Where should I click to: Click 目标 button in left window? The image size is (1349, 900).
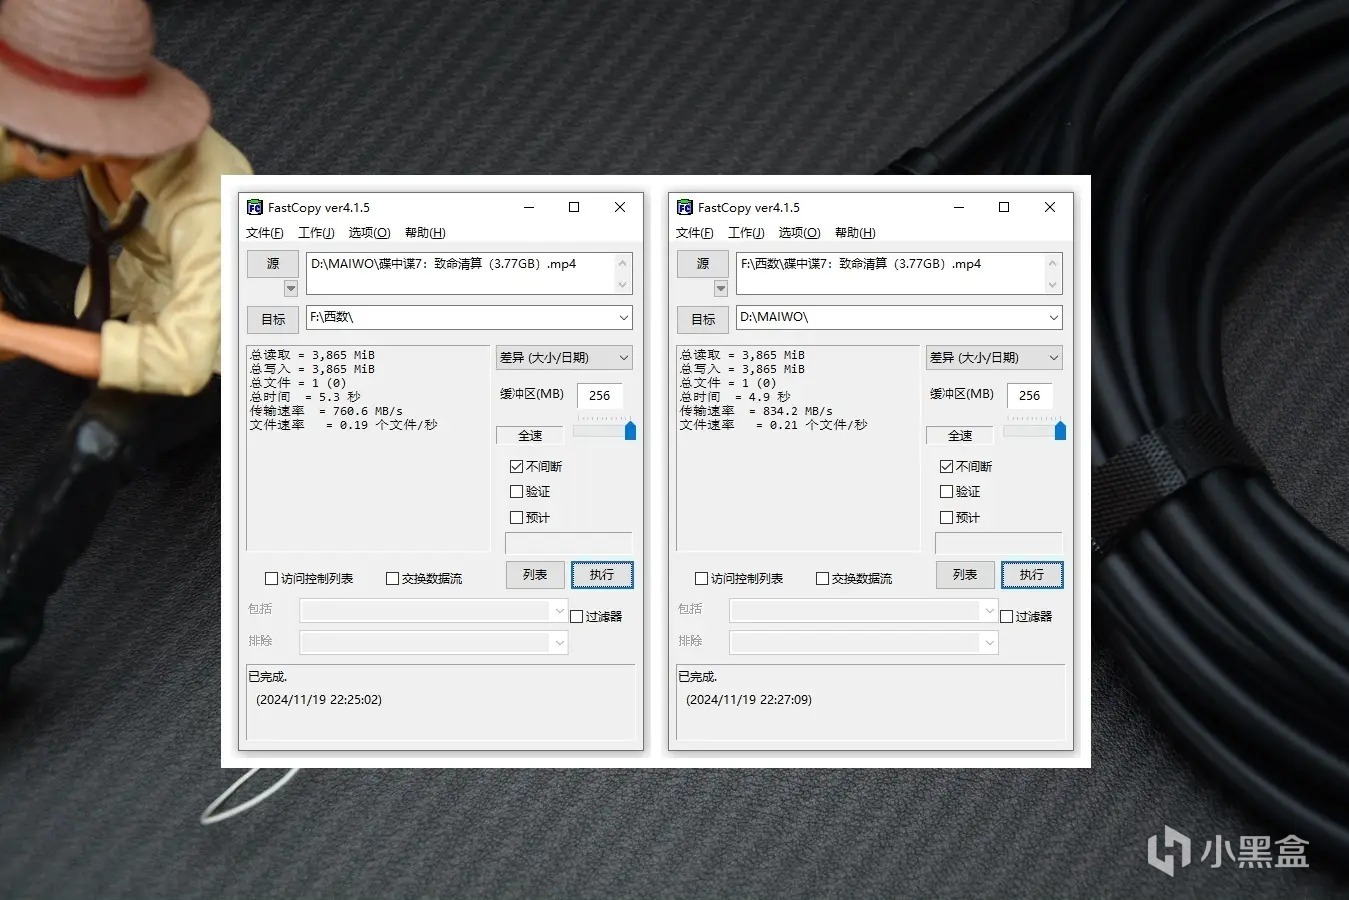(x=273, y=320)
